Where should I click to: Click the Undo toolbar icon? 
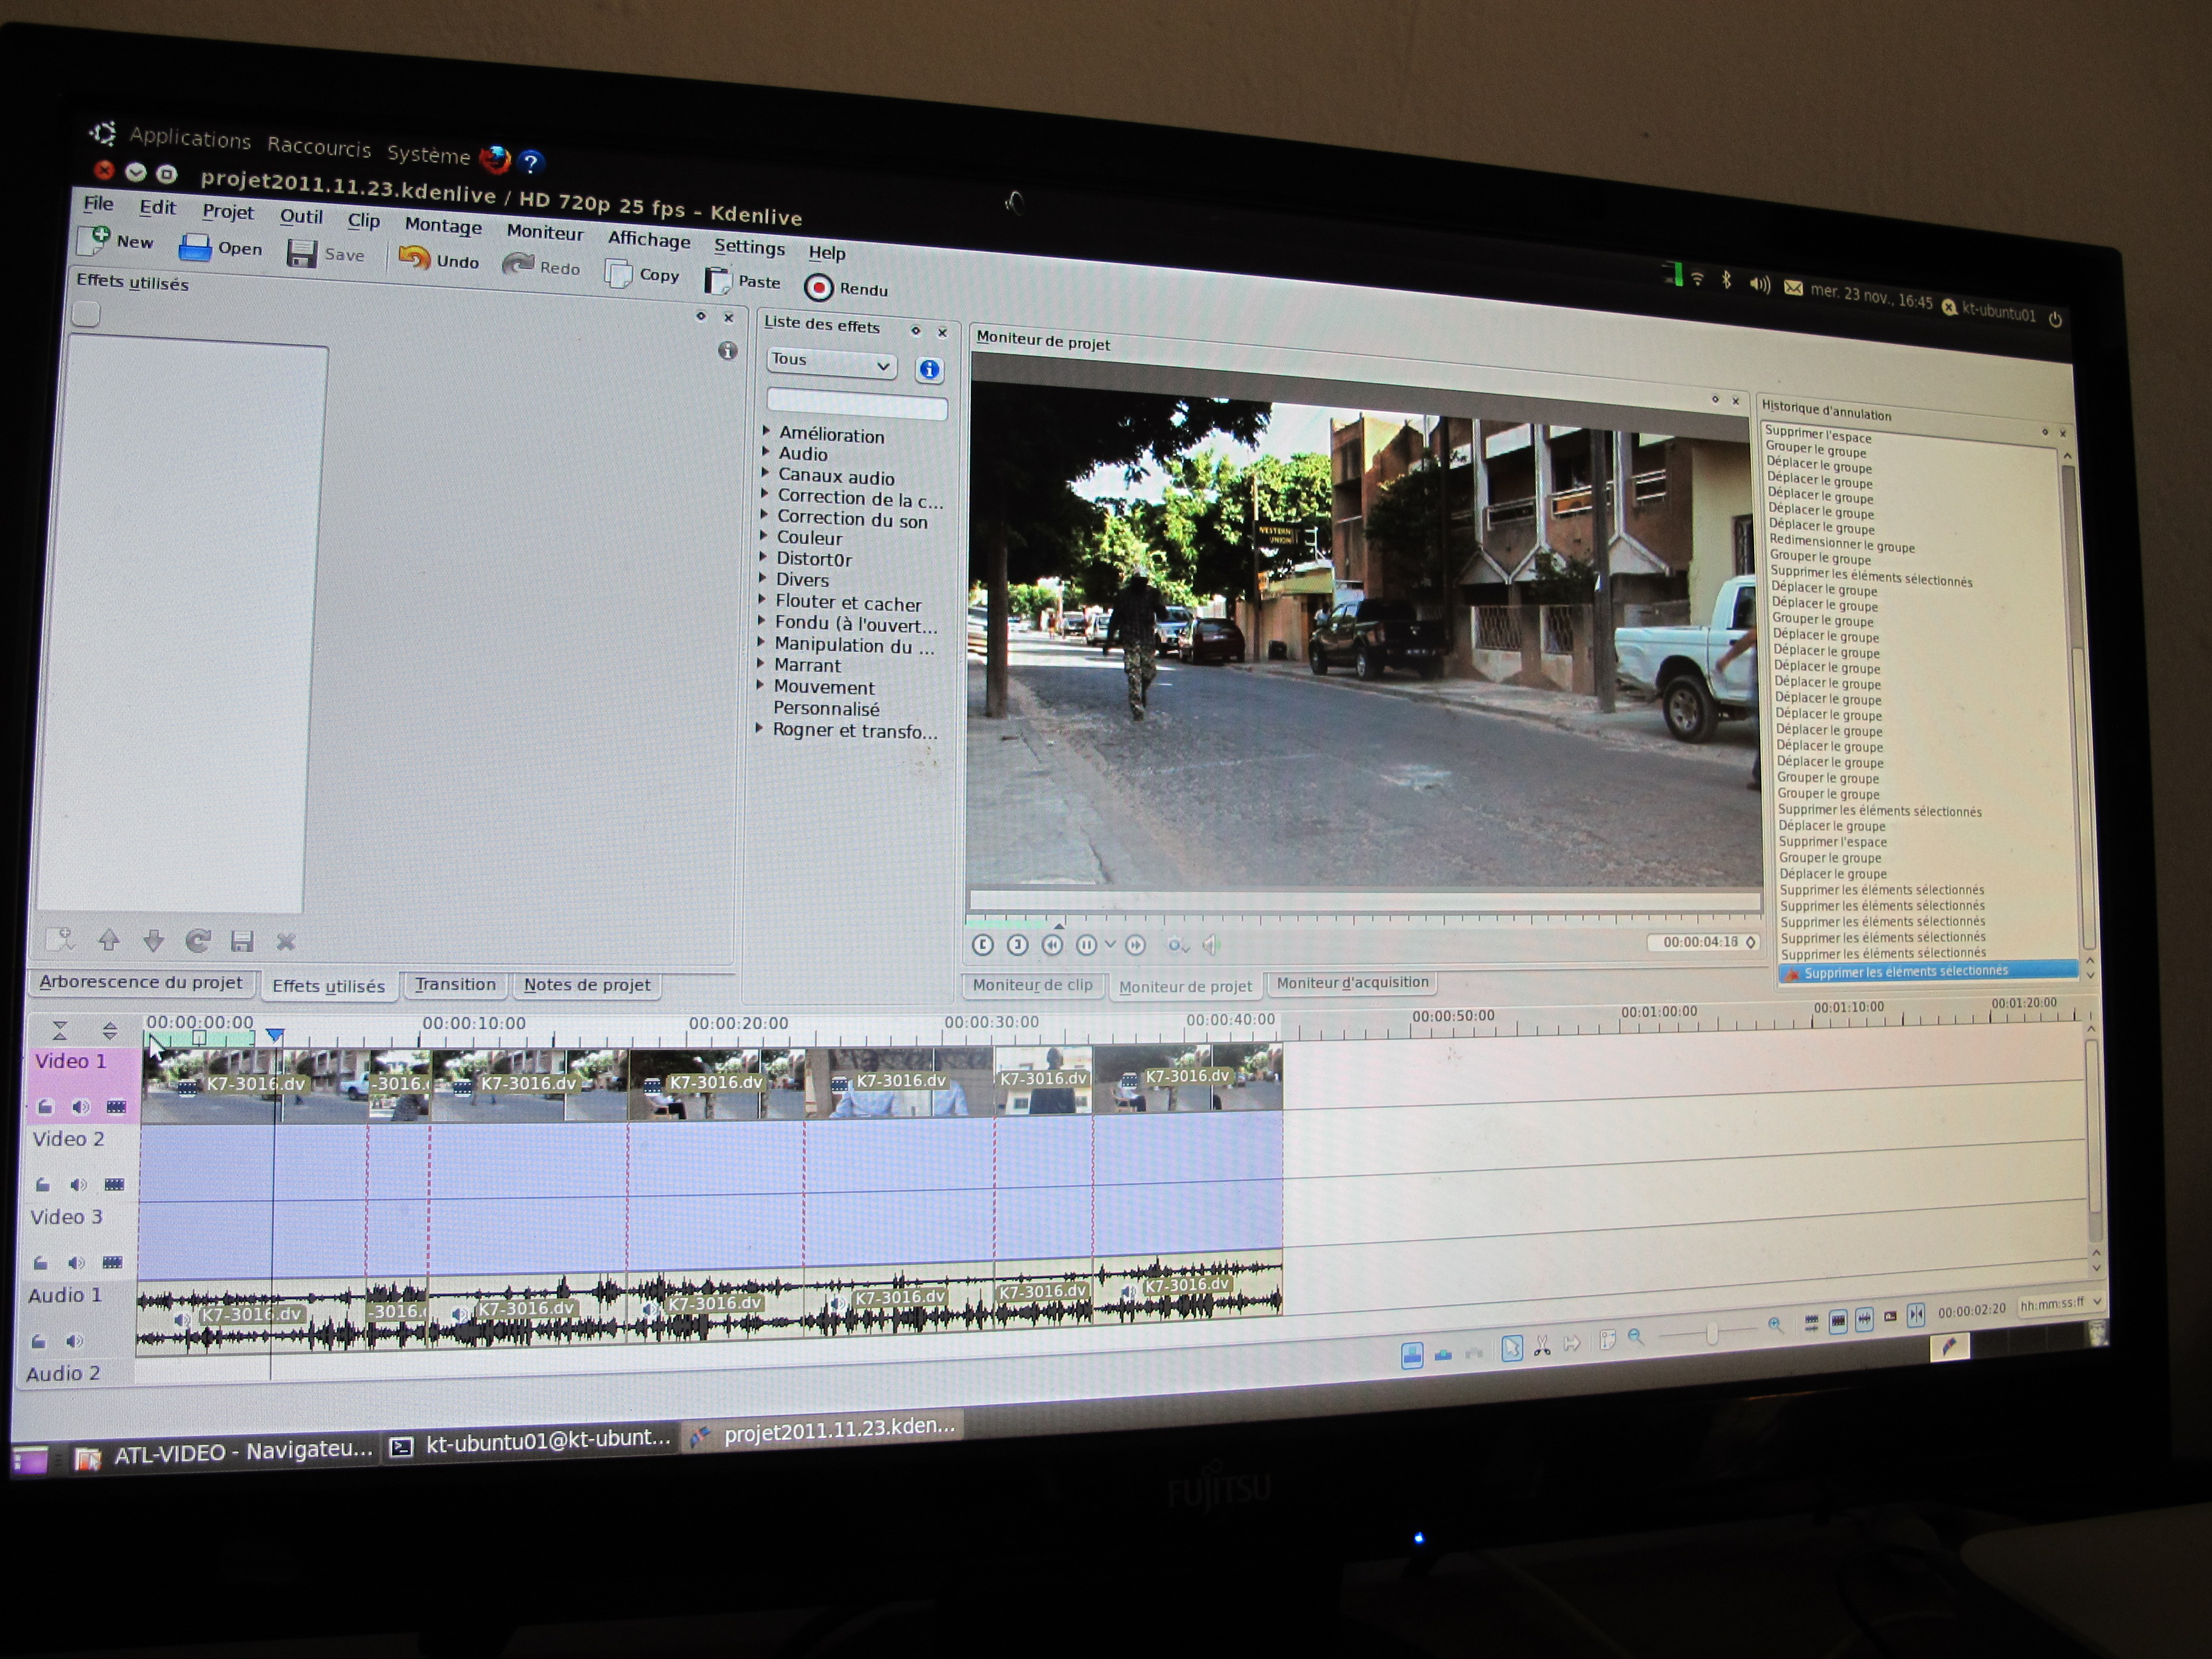pyautogui.click(x=414, y=258)
